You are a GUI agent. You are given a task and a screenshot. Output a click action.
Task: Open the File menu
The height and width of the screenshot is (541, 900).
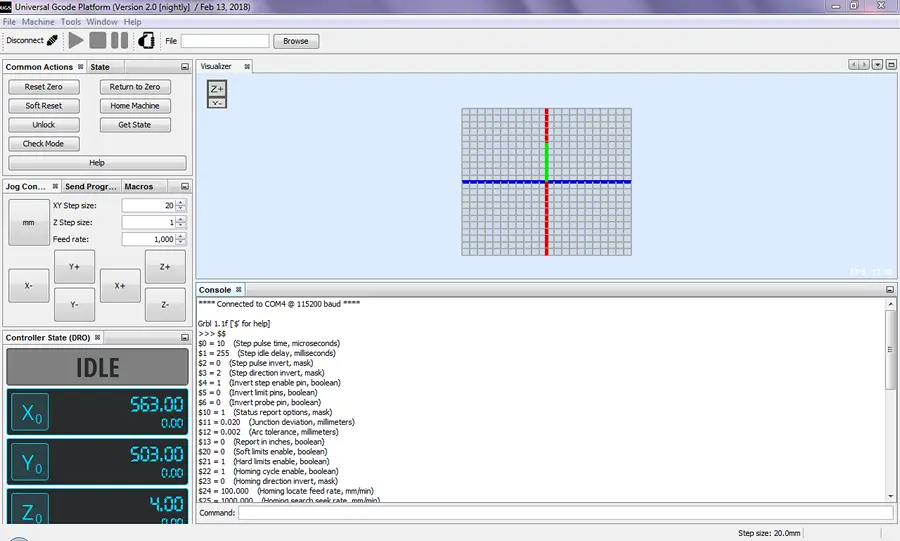(x=9, y=22)
